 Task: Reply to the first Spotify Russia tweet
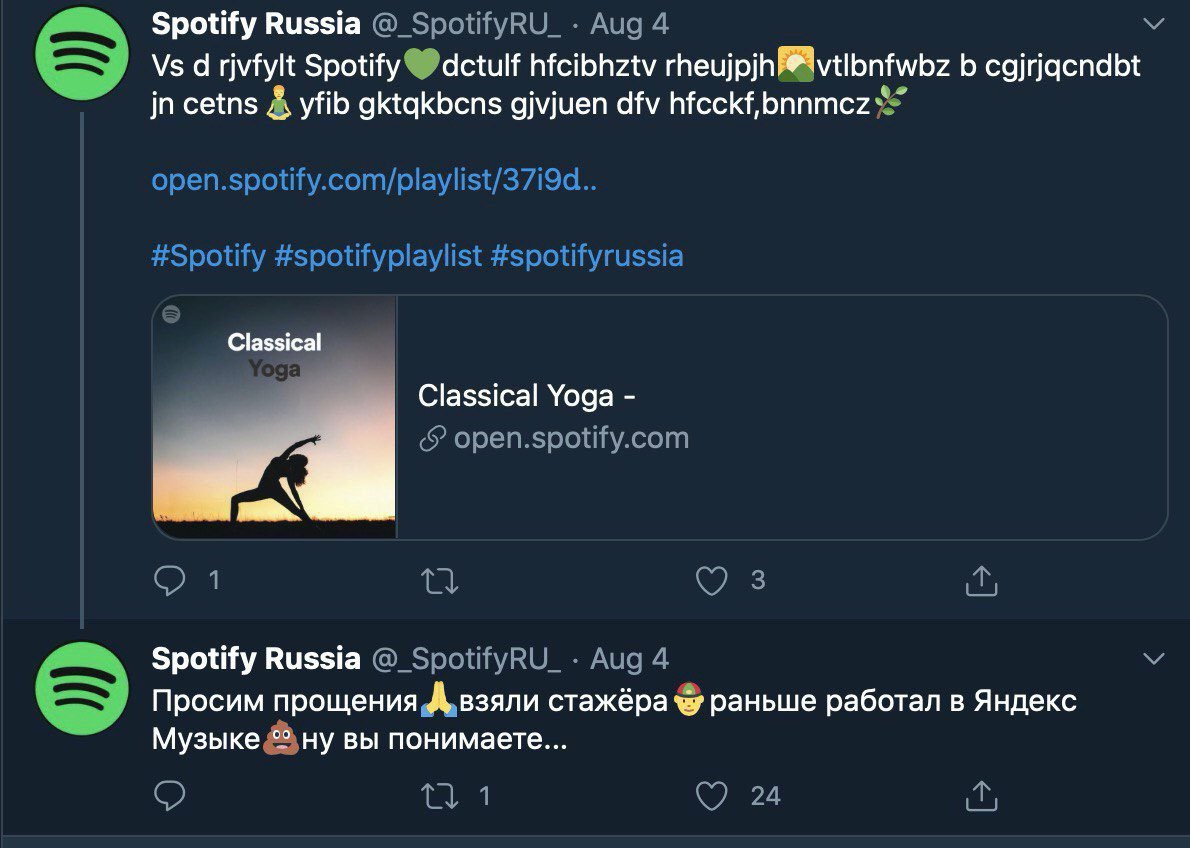point(172,580)
